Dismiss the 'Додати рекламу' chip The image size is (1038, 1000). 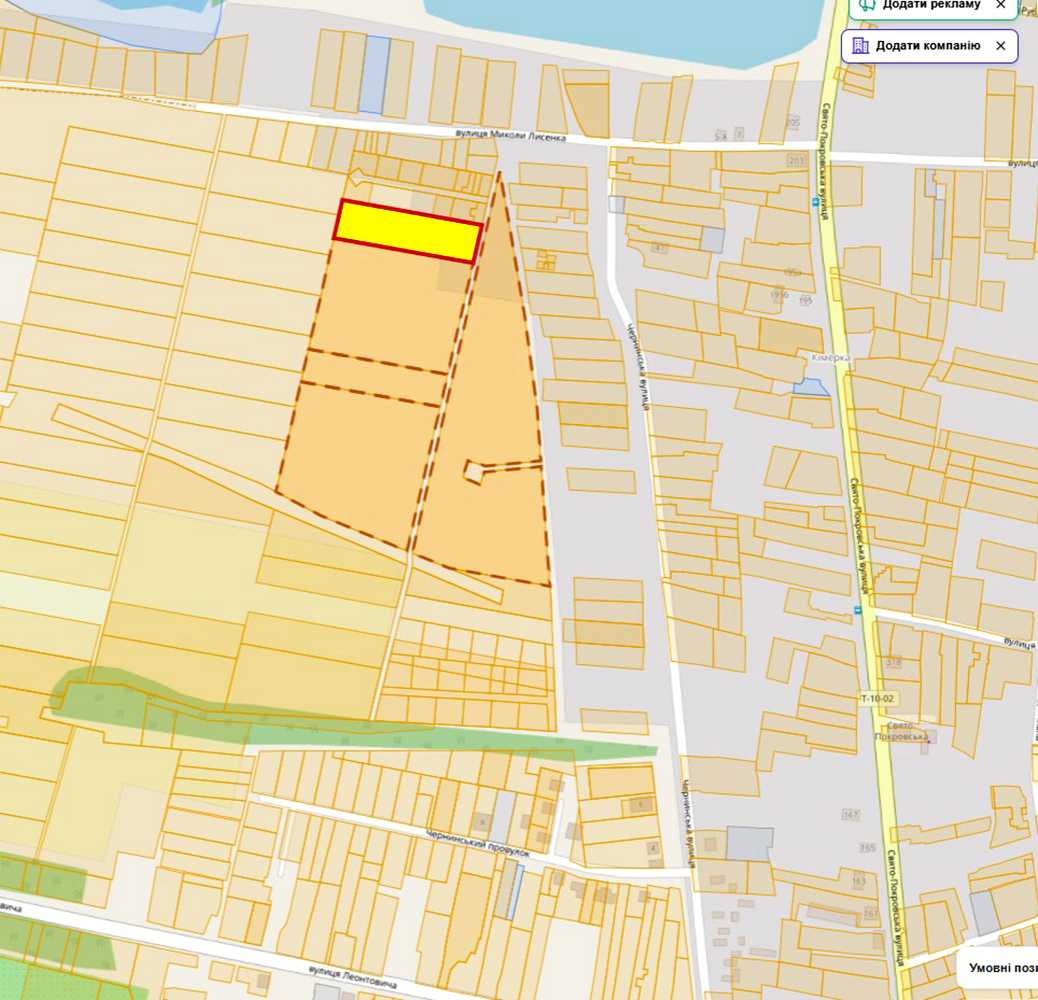(1000, 5)
